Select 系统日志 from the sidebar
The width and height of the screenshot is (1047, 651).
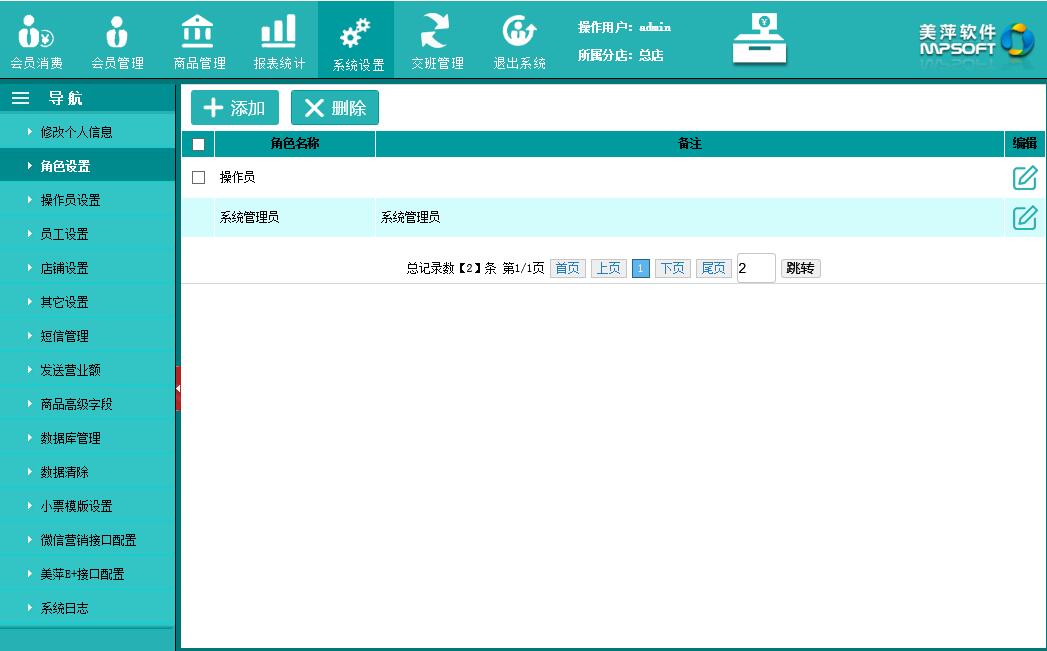coord(64,608)
